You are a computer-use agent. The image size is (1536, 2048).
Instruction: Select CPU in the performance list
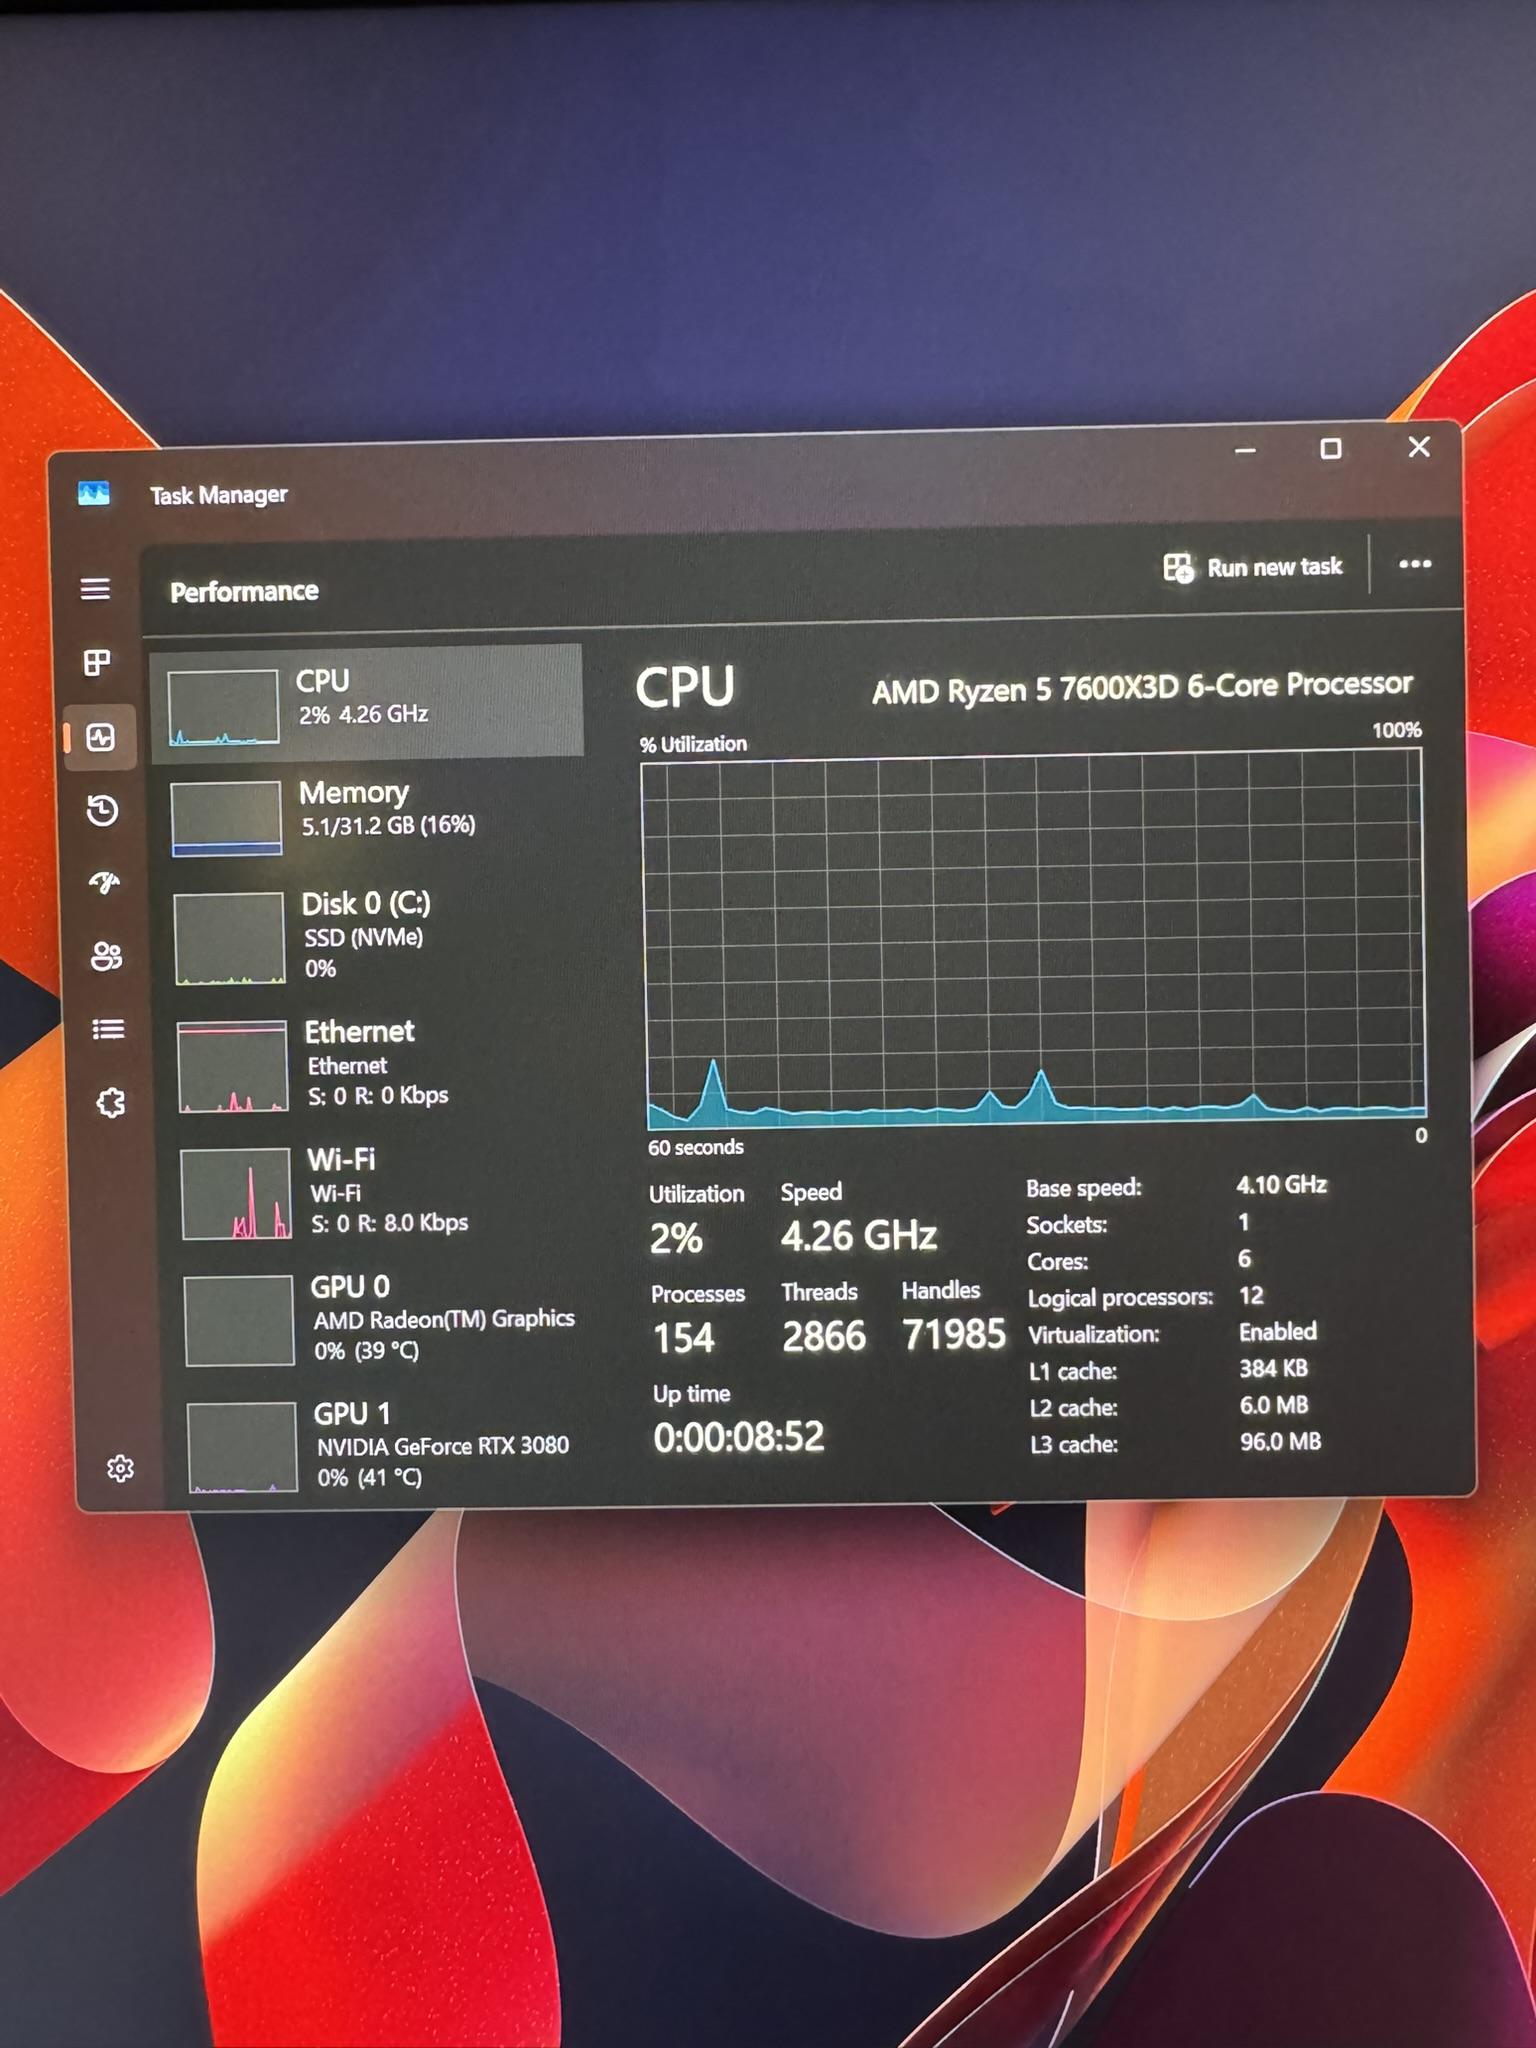(366, 702)
